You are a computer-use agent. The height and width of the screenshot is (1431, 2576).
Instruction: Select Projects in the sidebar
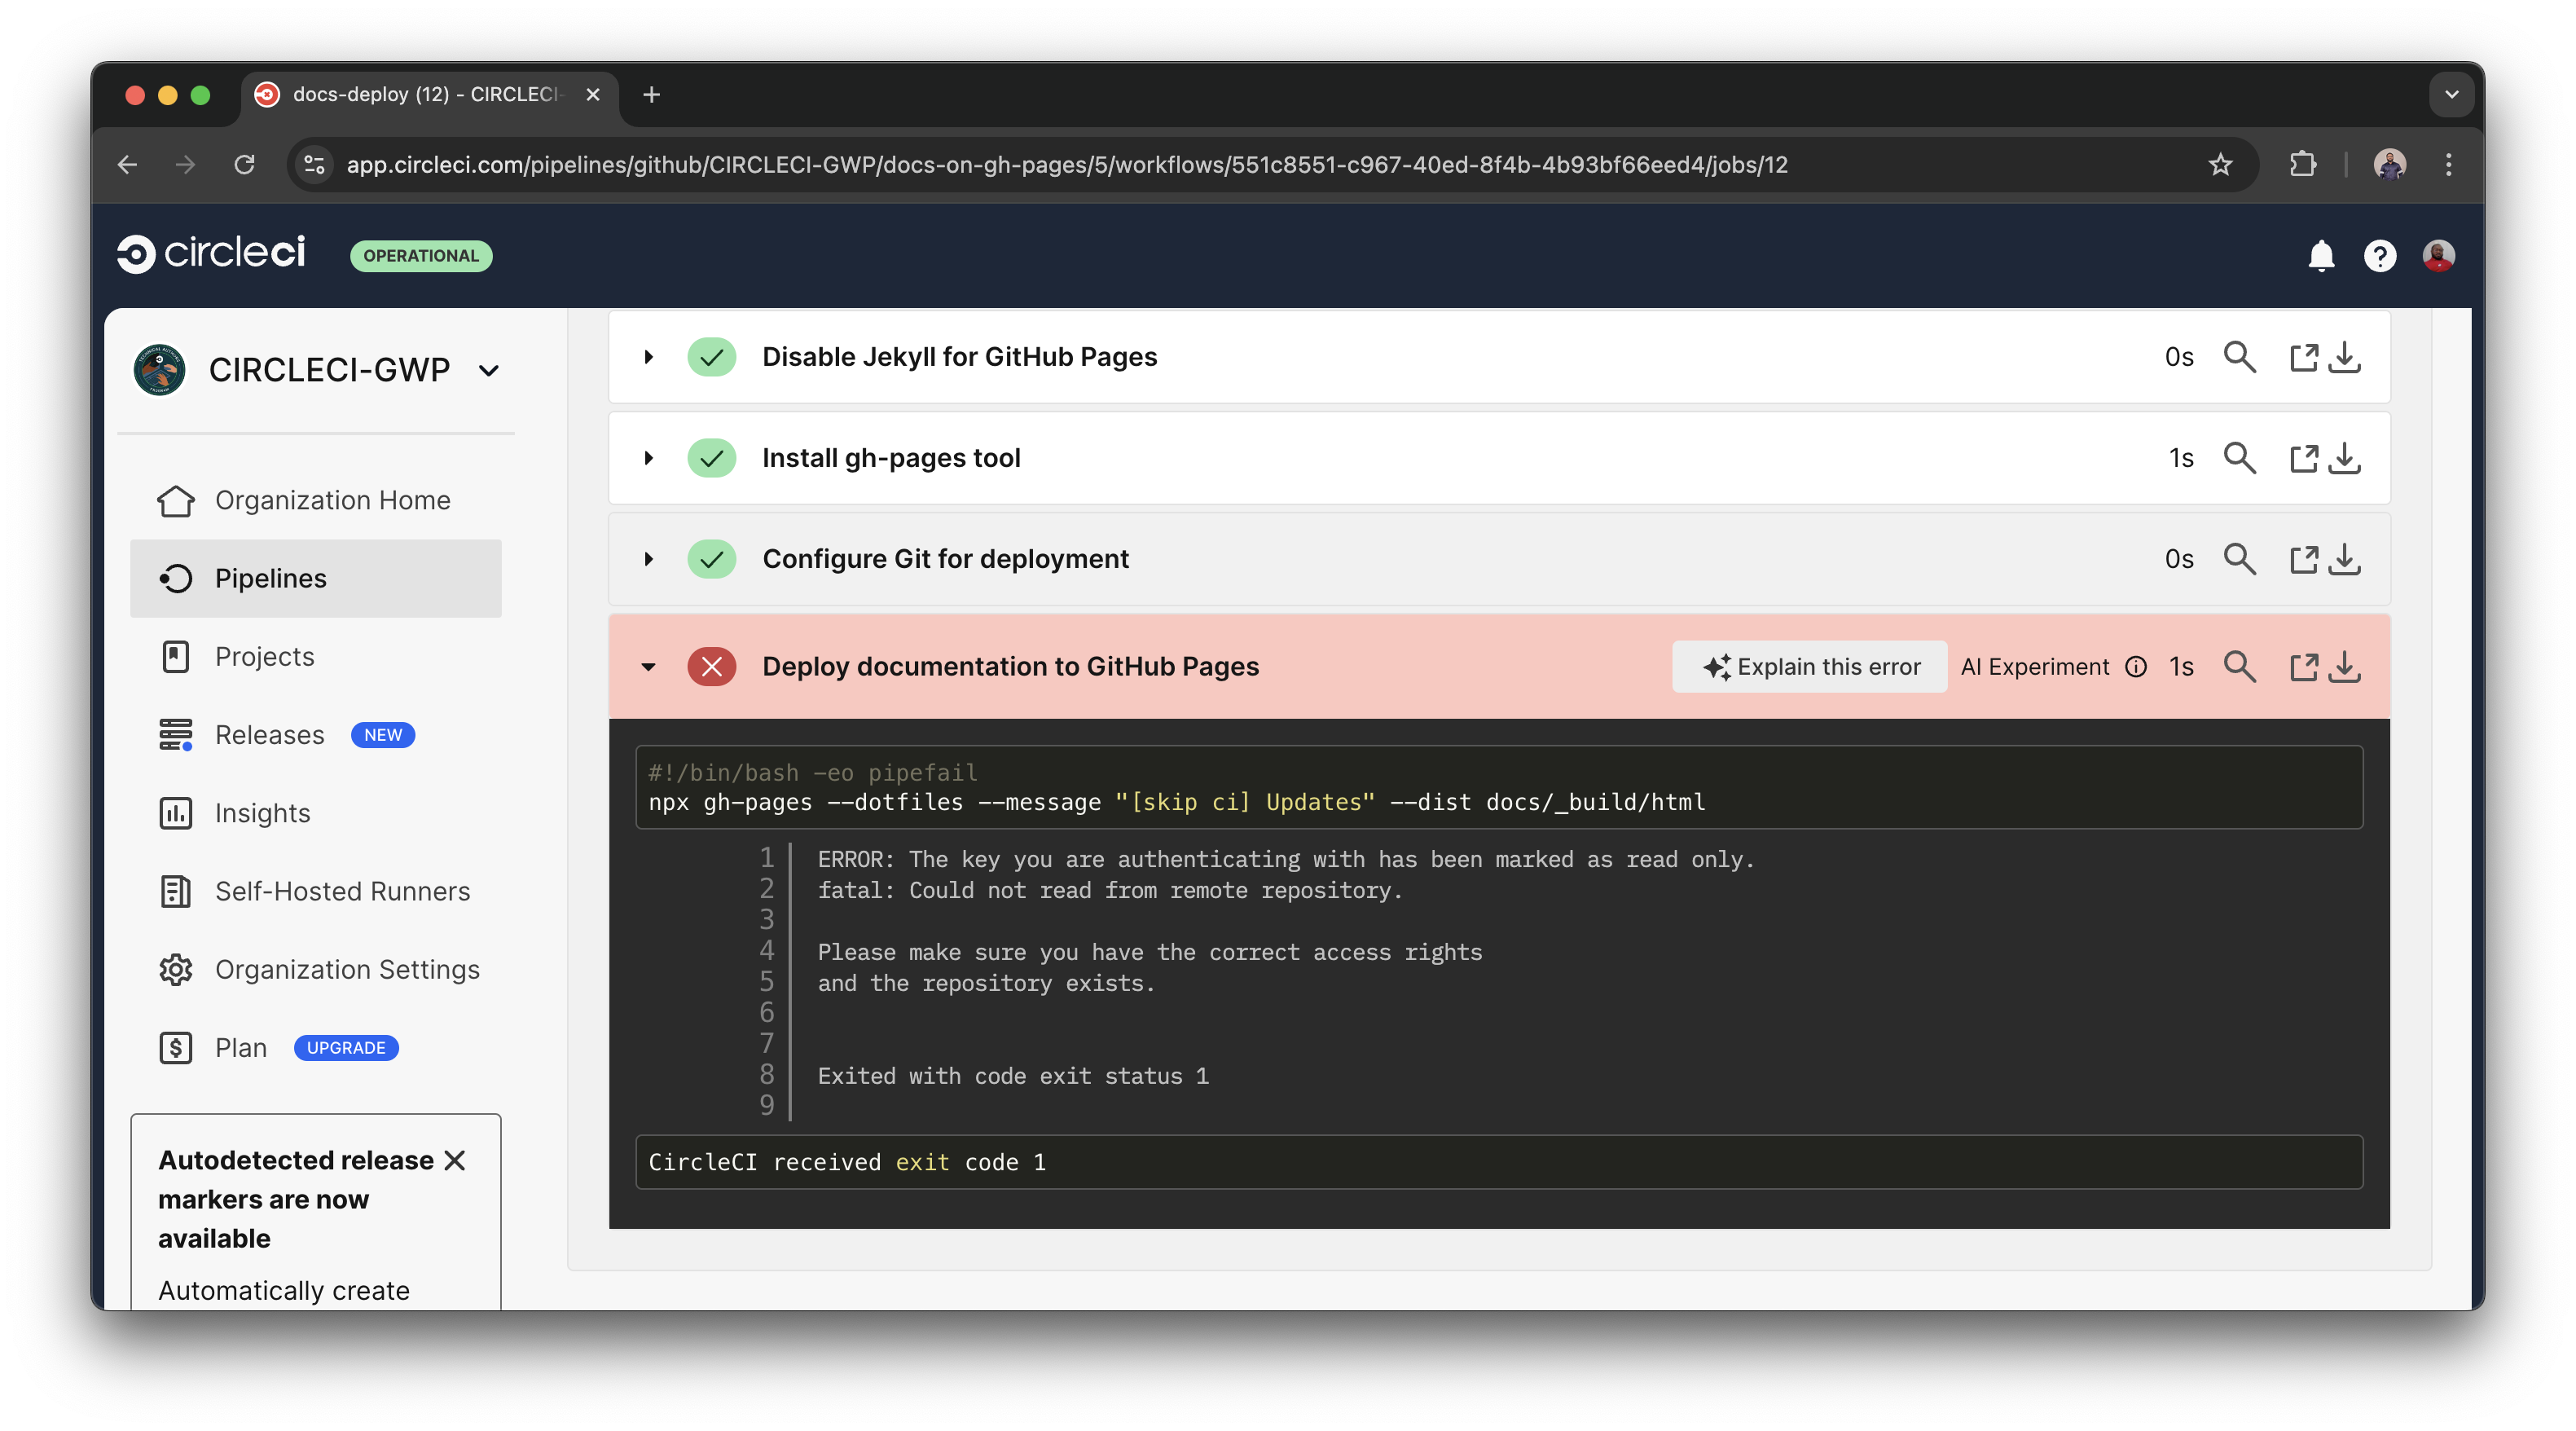(x=263, y=656)
